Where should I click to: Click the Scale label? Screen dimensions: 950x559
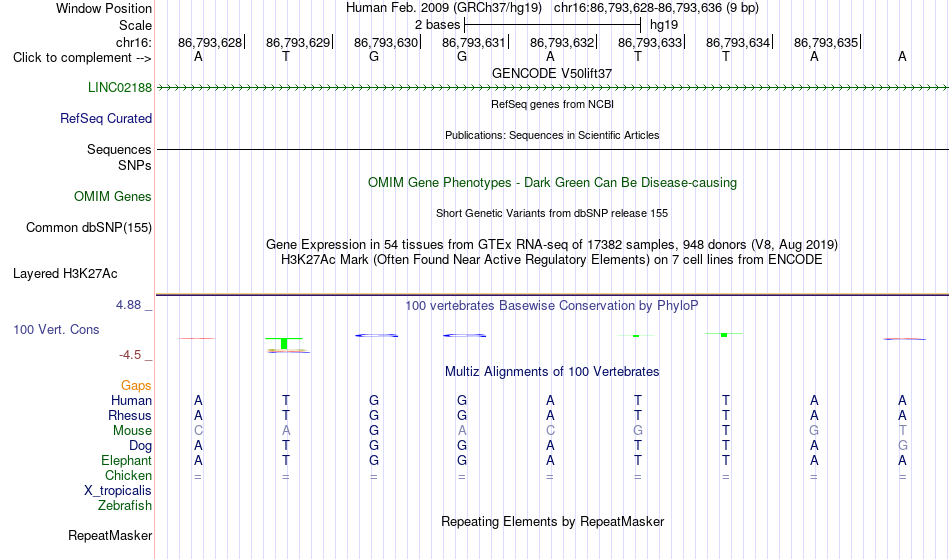click(135, 25)
